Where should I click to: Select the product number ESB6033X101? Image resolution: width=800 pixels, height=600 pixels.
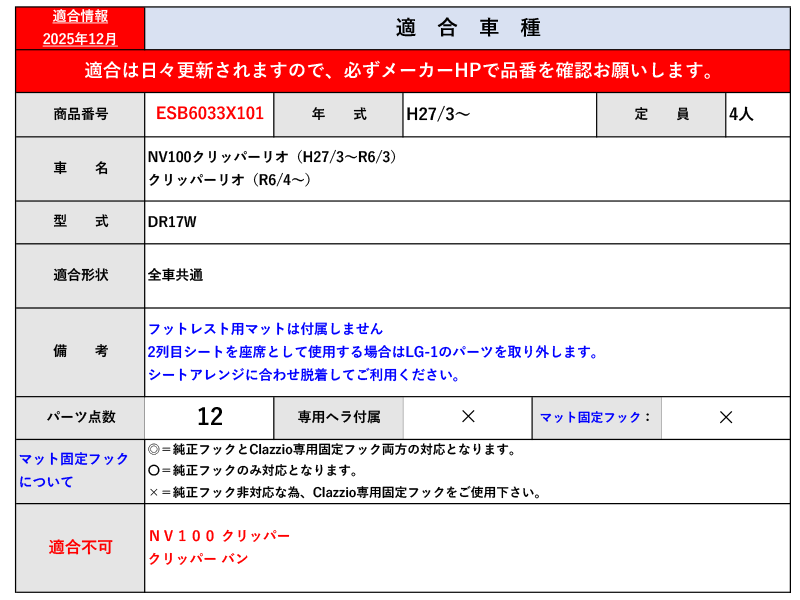210,114
